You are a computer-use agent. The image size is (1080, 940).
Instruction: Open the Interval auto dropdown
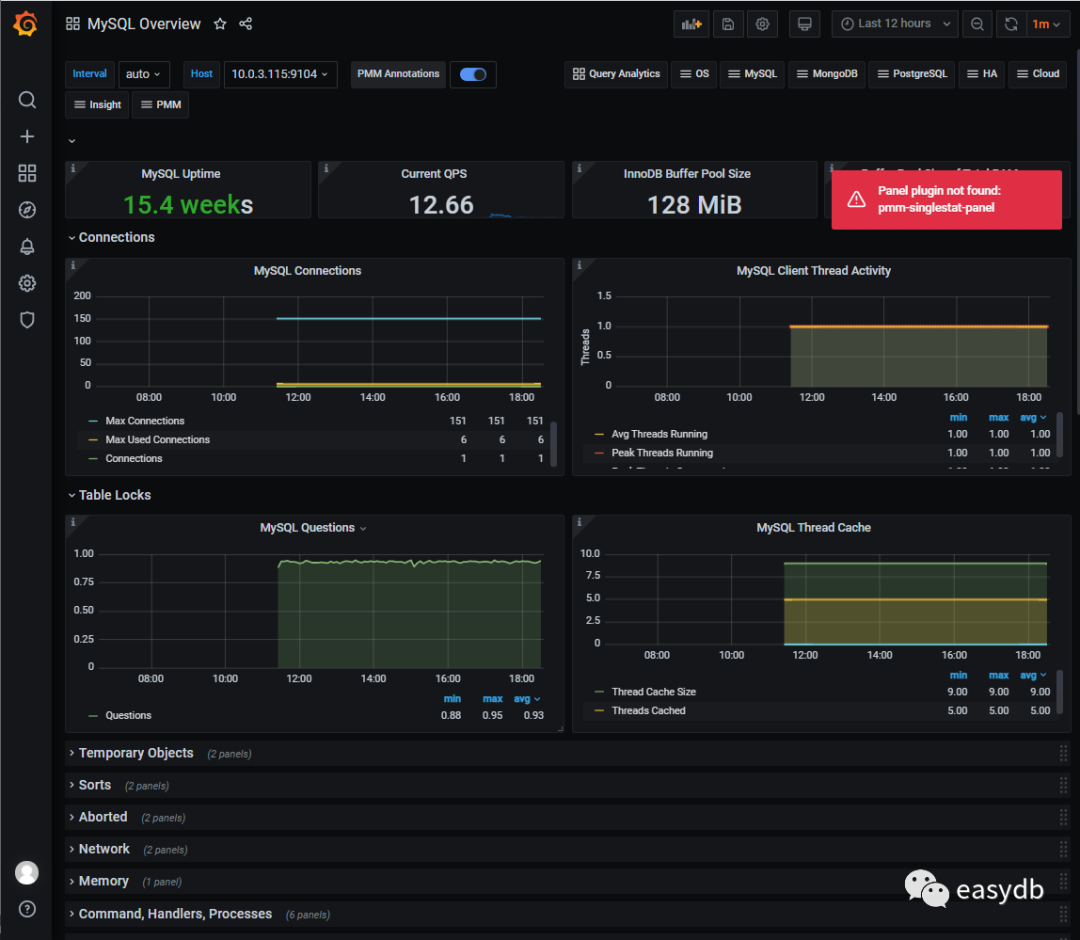[x=144, y=74]
